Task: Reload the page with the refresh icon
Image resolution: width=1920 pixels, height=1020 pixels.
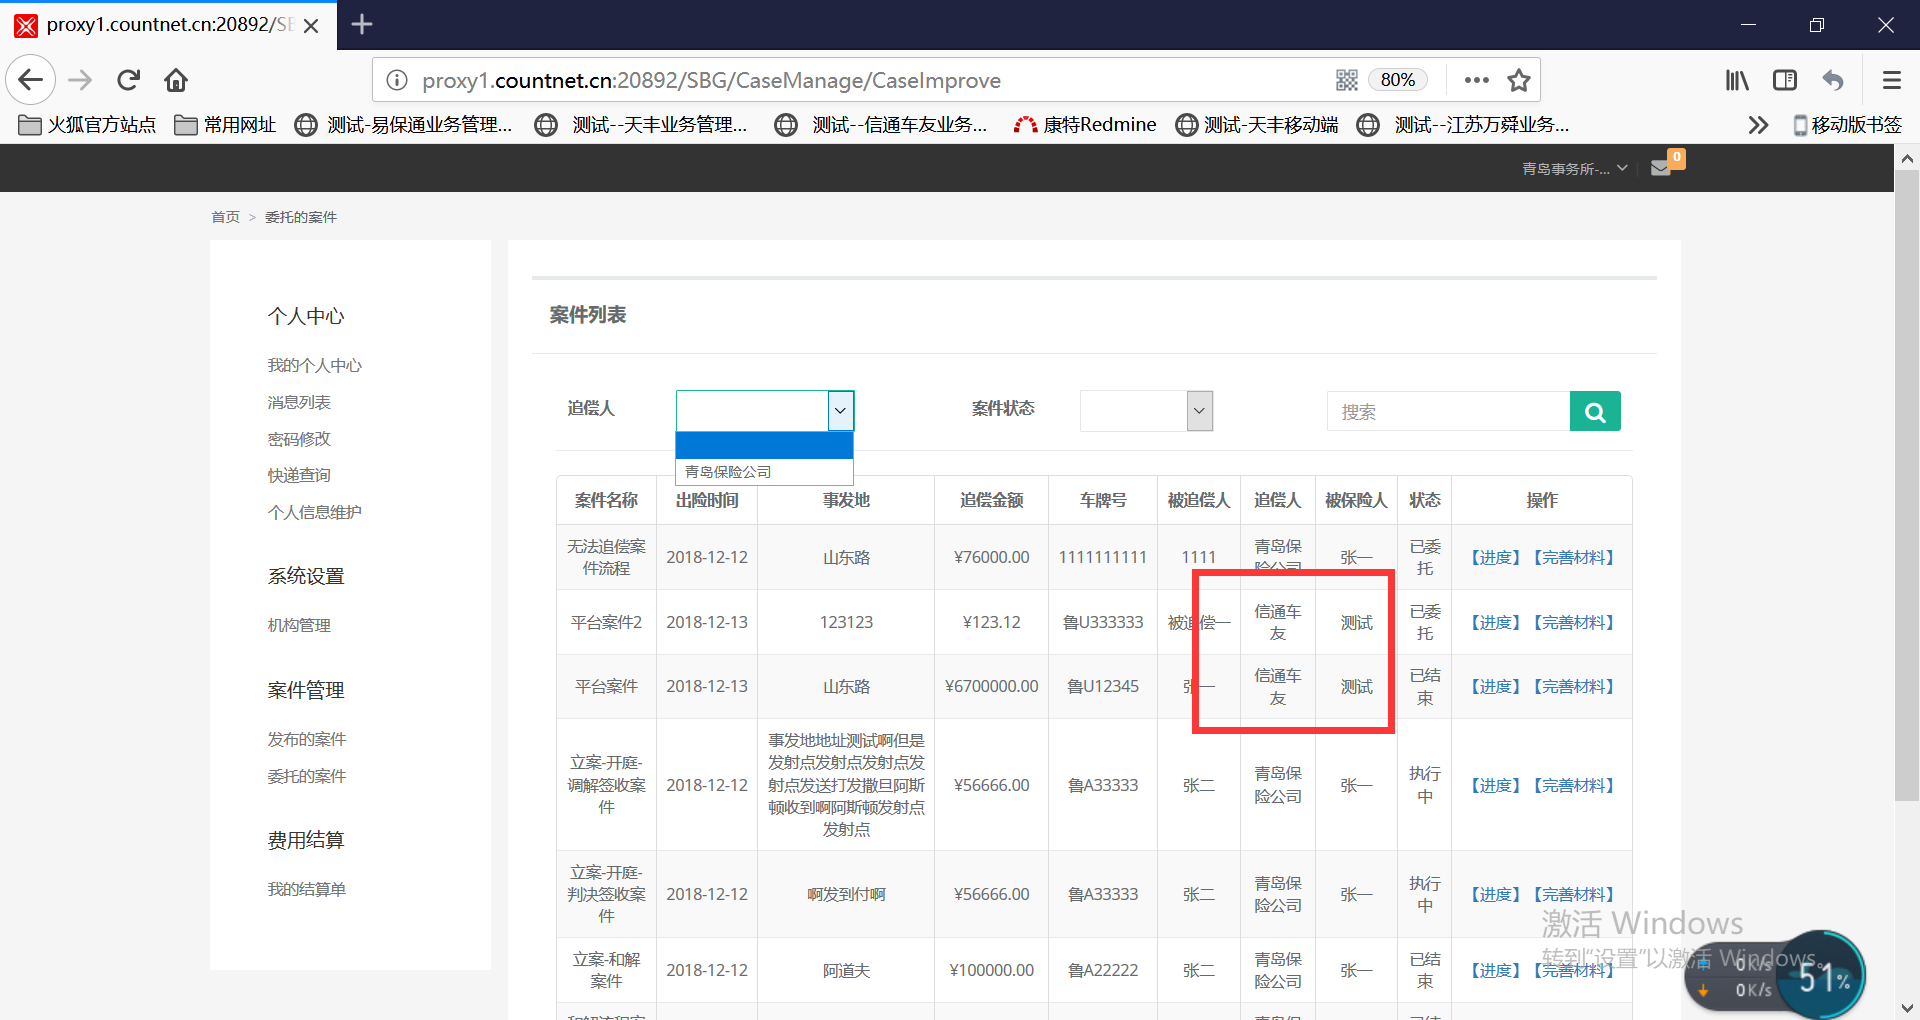Action: pyautogui.click(x=128, y=80)
